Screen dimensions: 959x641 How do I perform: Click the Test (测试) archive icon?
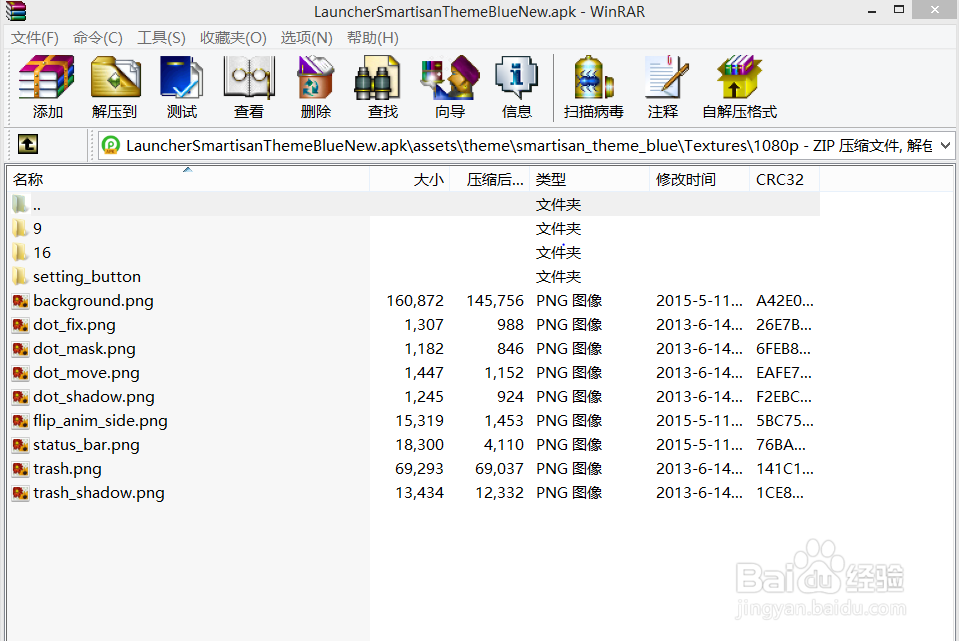pos(182,77)
